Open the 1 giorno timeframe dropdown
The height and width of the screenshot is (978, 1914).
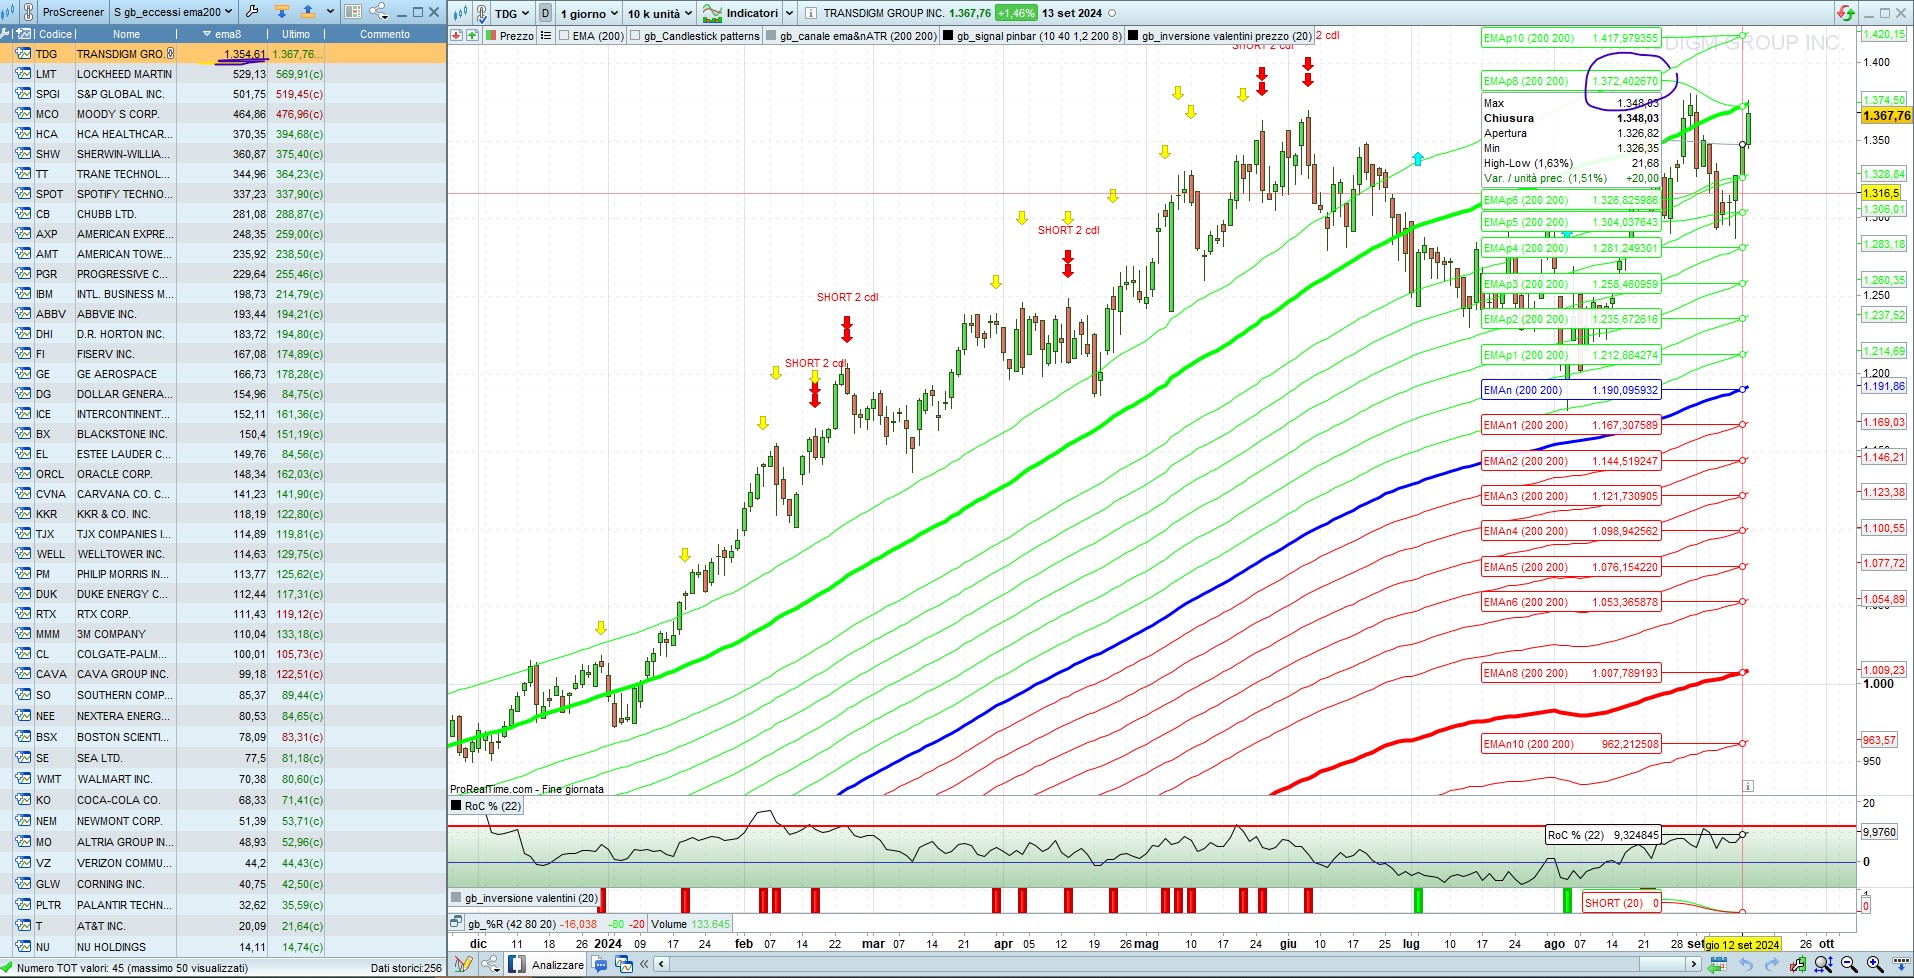(589, 13)
